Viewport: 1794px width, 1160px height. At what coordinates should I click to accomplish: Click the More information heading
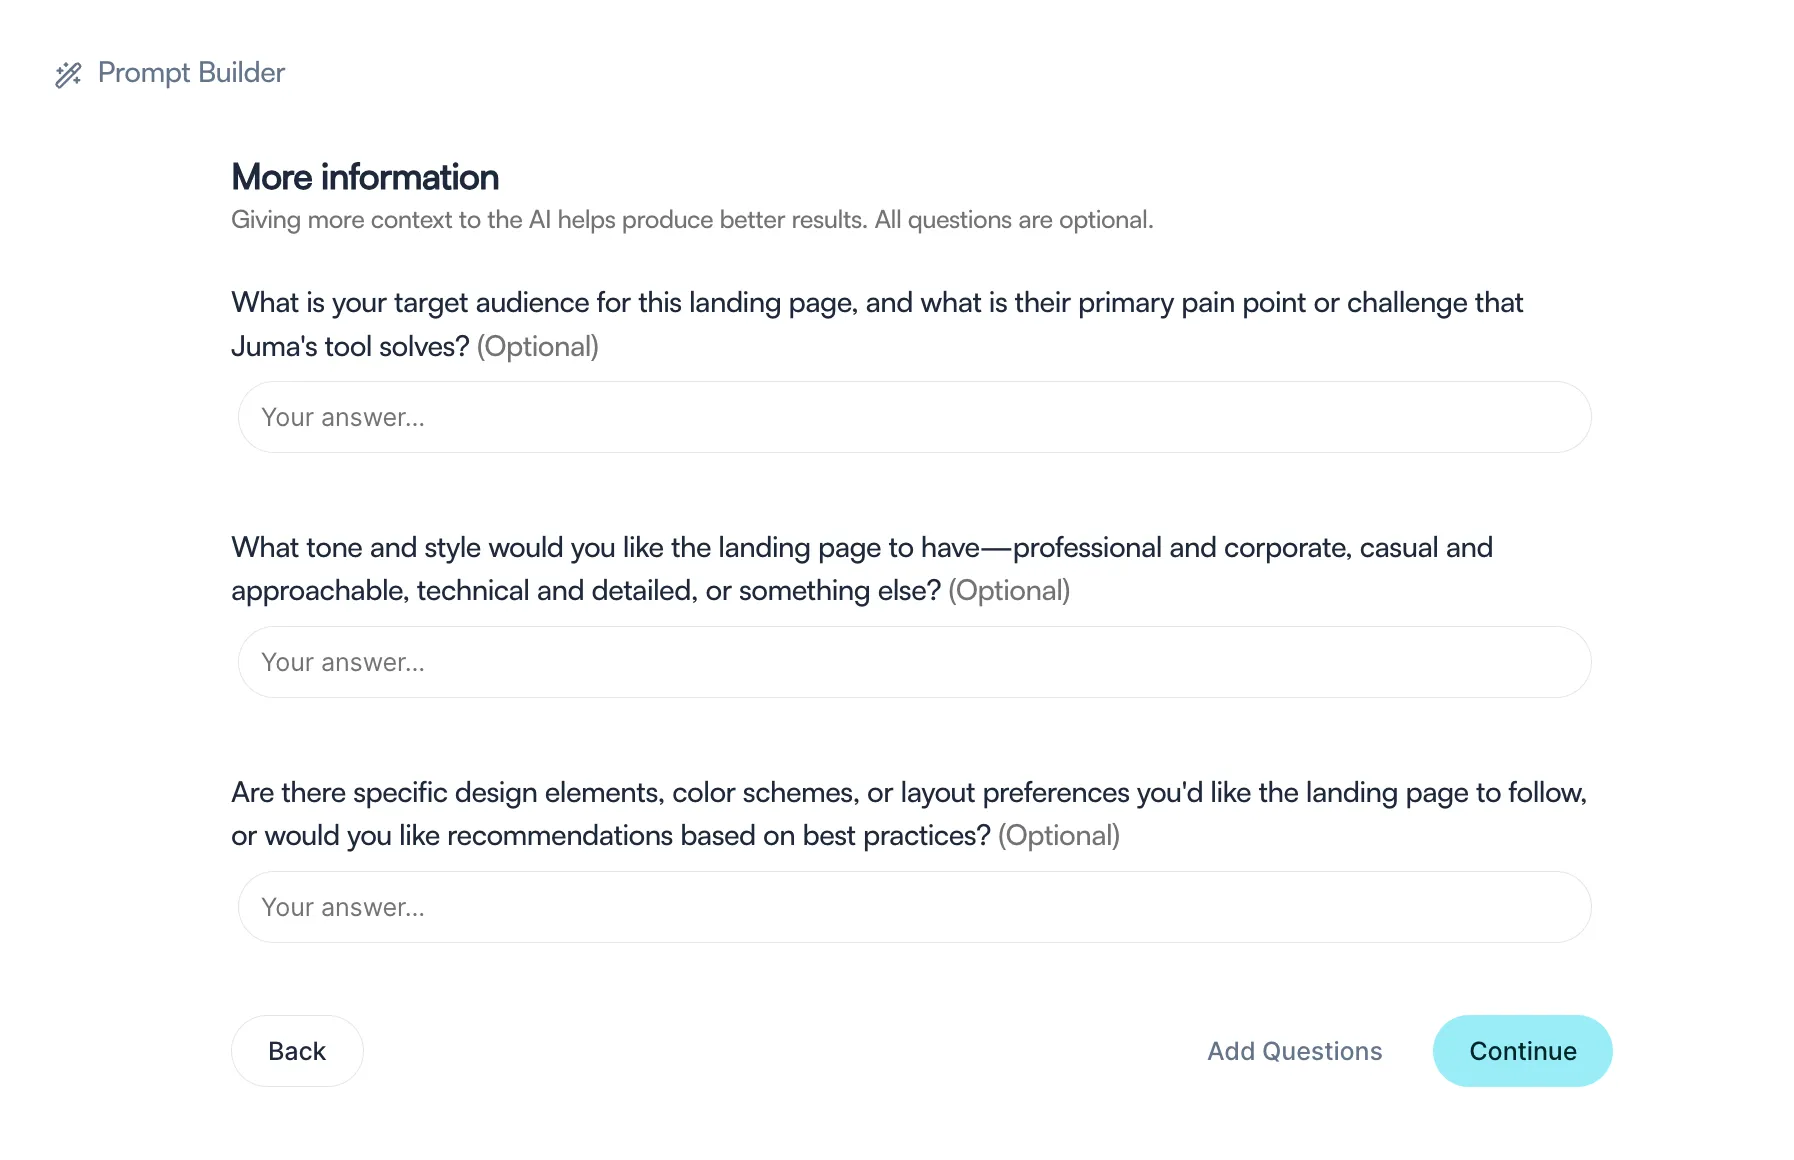(365, 177)
